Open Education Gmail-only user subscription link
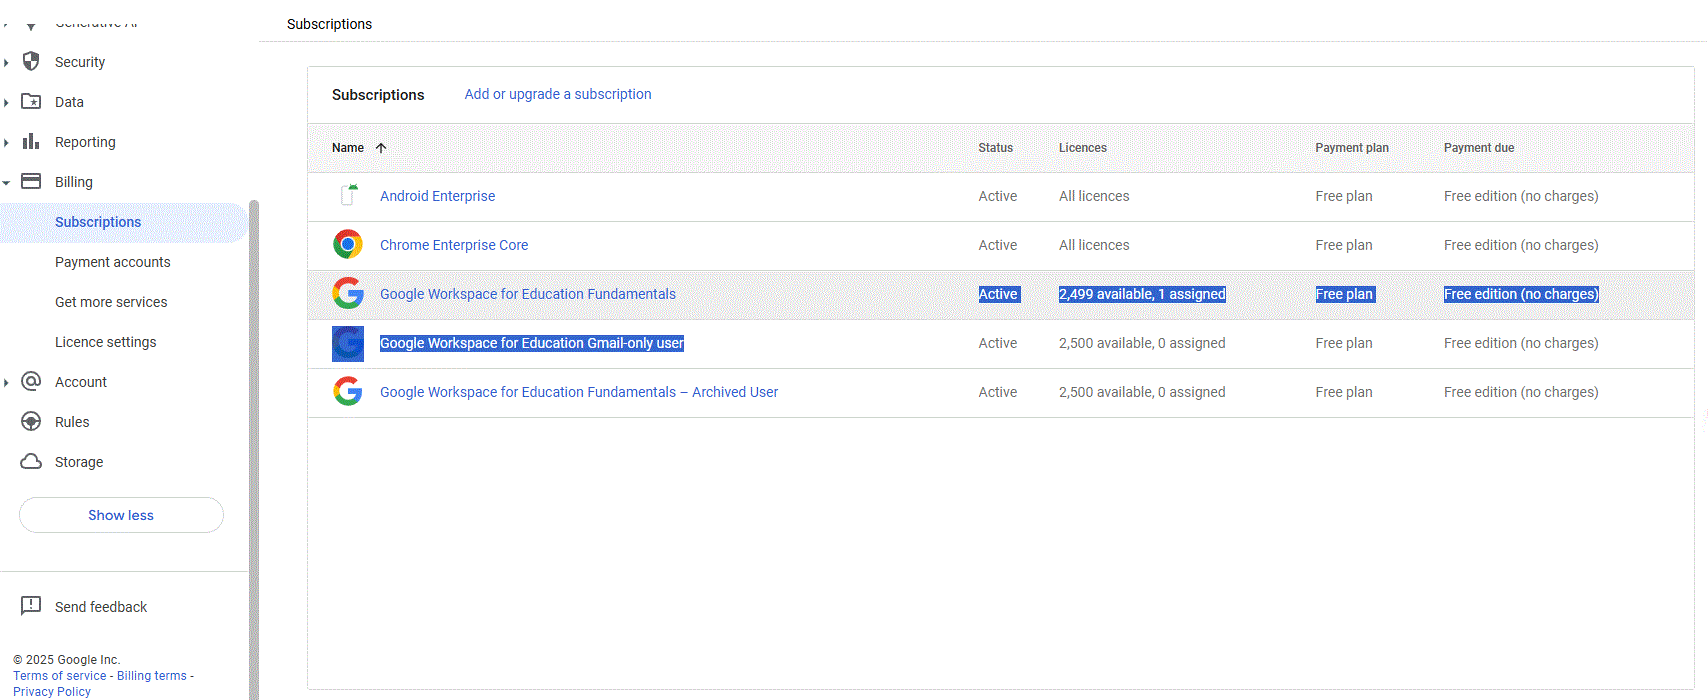Screen dimensions: 1708x700 [x=532, y=343]
